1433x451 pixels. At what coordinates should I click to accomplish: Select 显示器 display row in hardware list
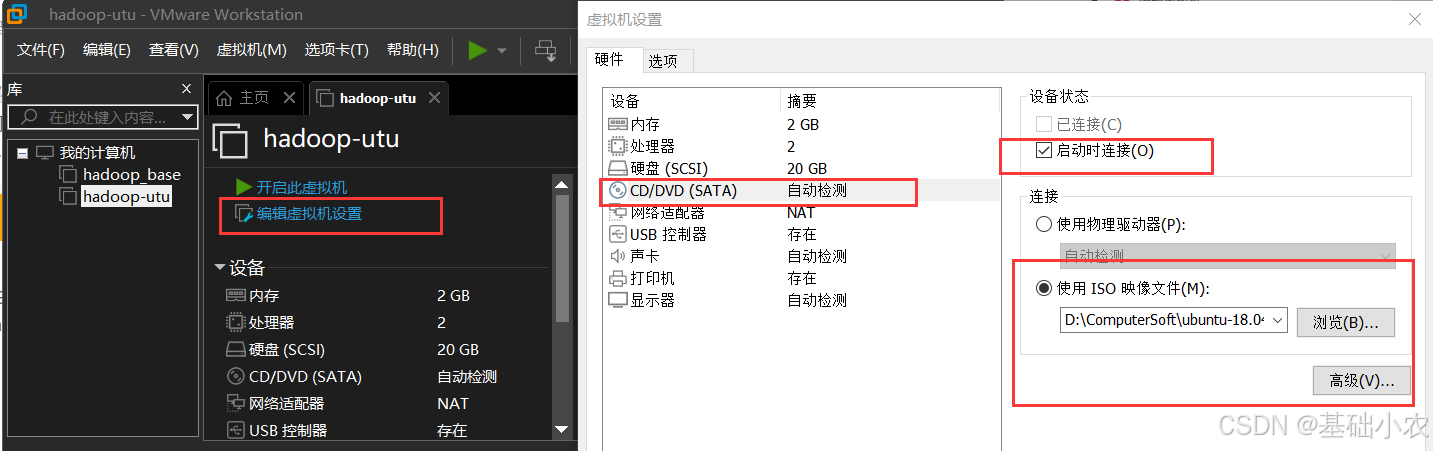tap(801, 300)
